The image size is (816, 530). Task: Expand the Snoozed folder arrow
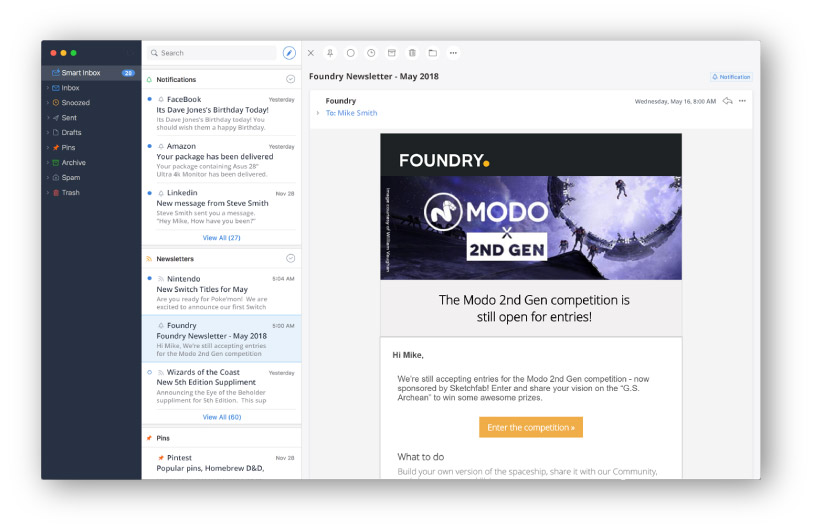(x=47, y=103)
